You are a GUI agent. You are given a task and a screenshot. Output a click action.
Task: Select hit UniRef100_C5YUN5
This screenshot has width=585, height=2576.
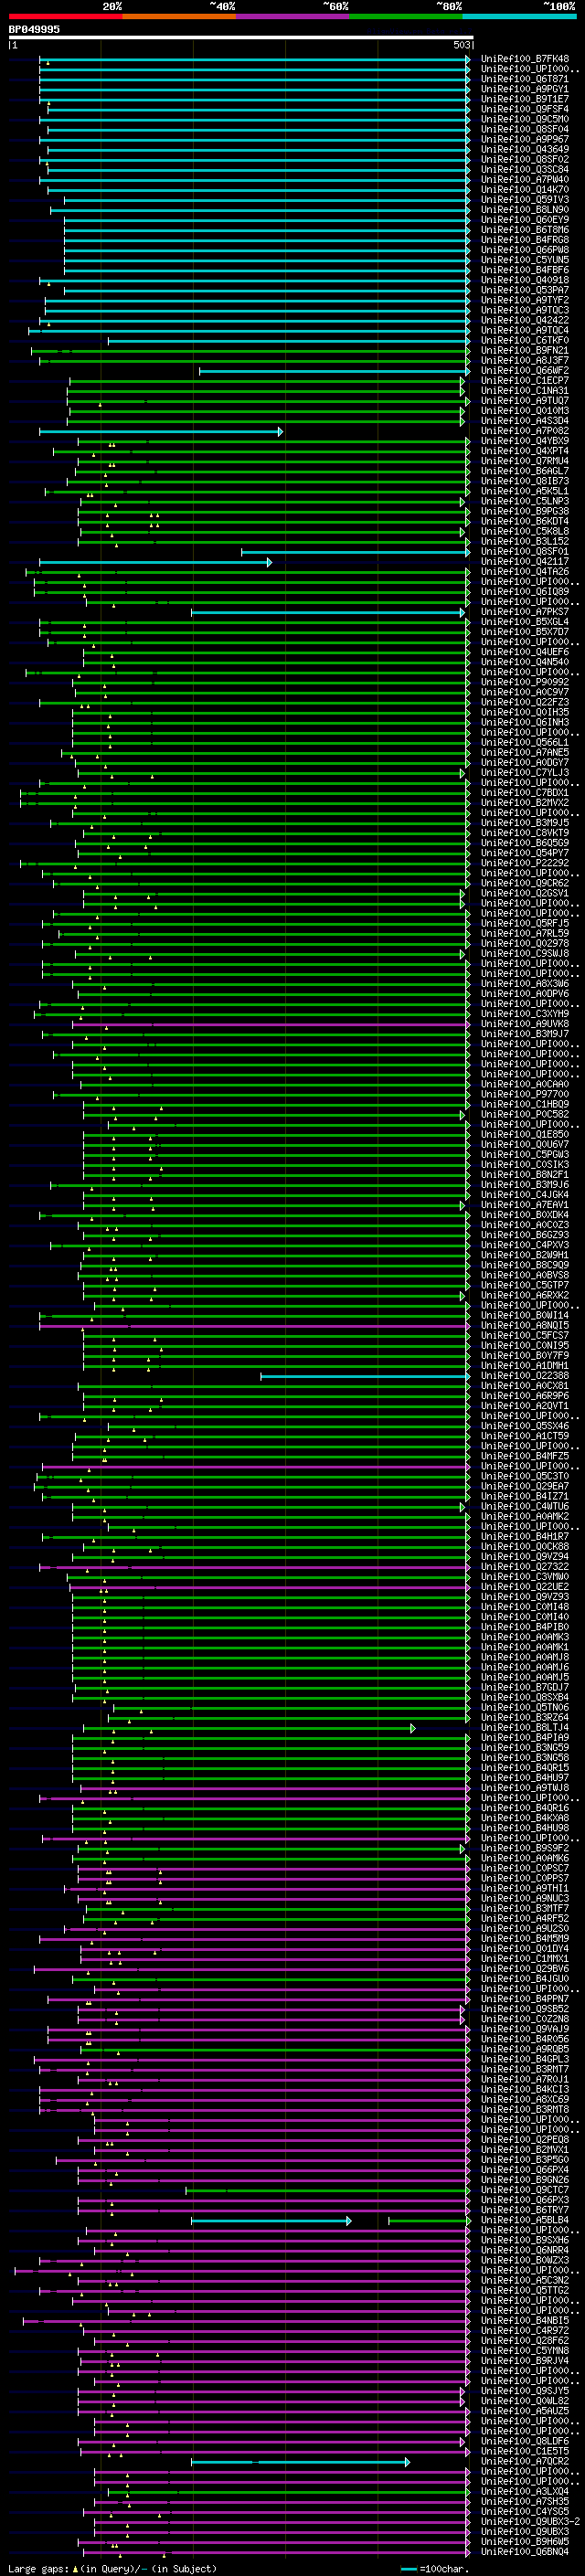[x=525, y=260]
